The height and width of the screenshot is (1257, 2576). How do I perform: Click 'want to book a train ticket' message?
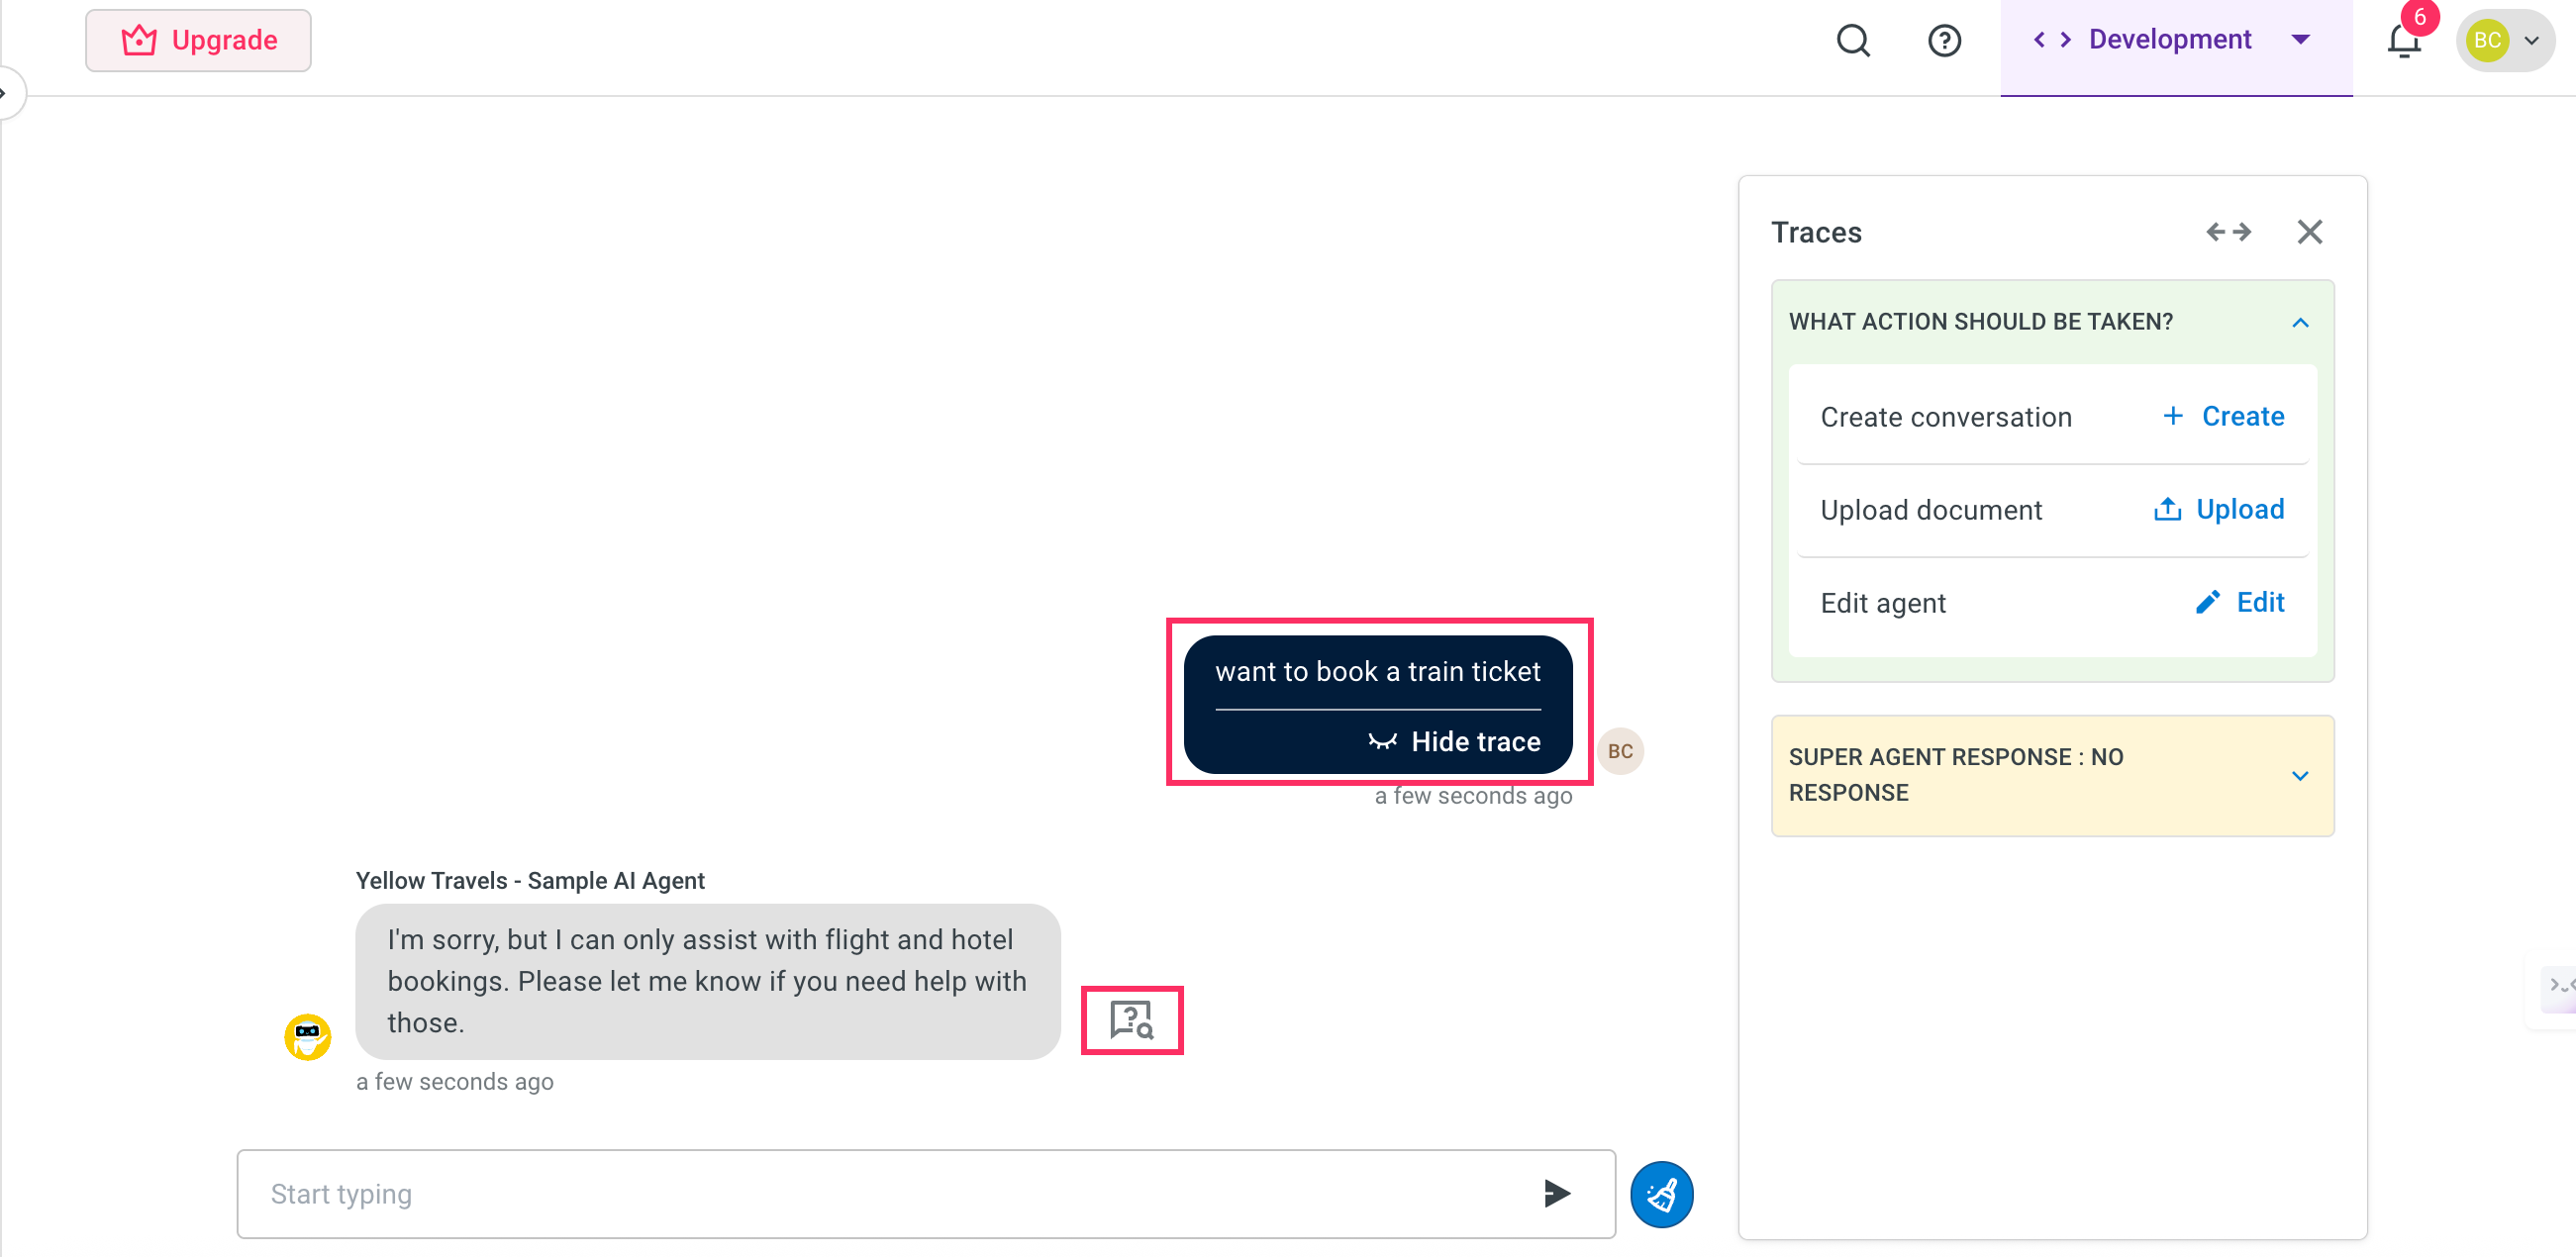[1377, 671]
